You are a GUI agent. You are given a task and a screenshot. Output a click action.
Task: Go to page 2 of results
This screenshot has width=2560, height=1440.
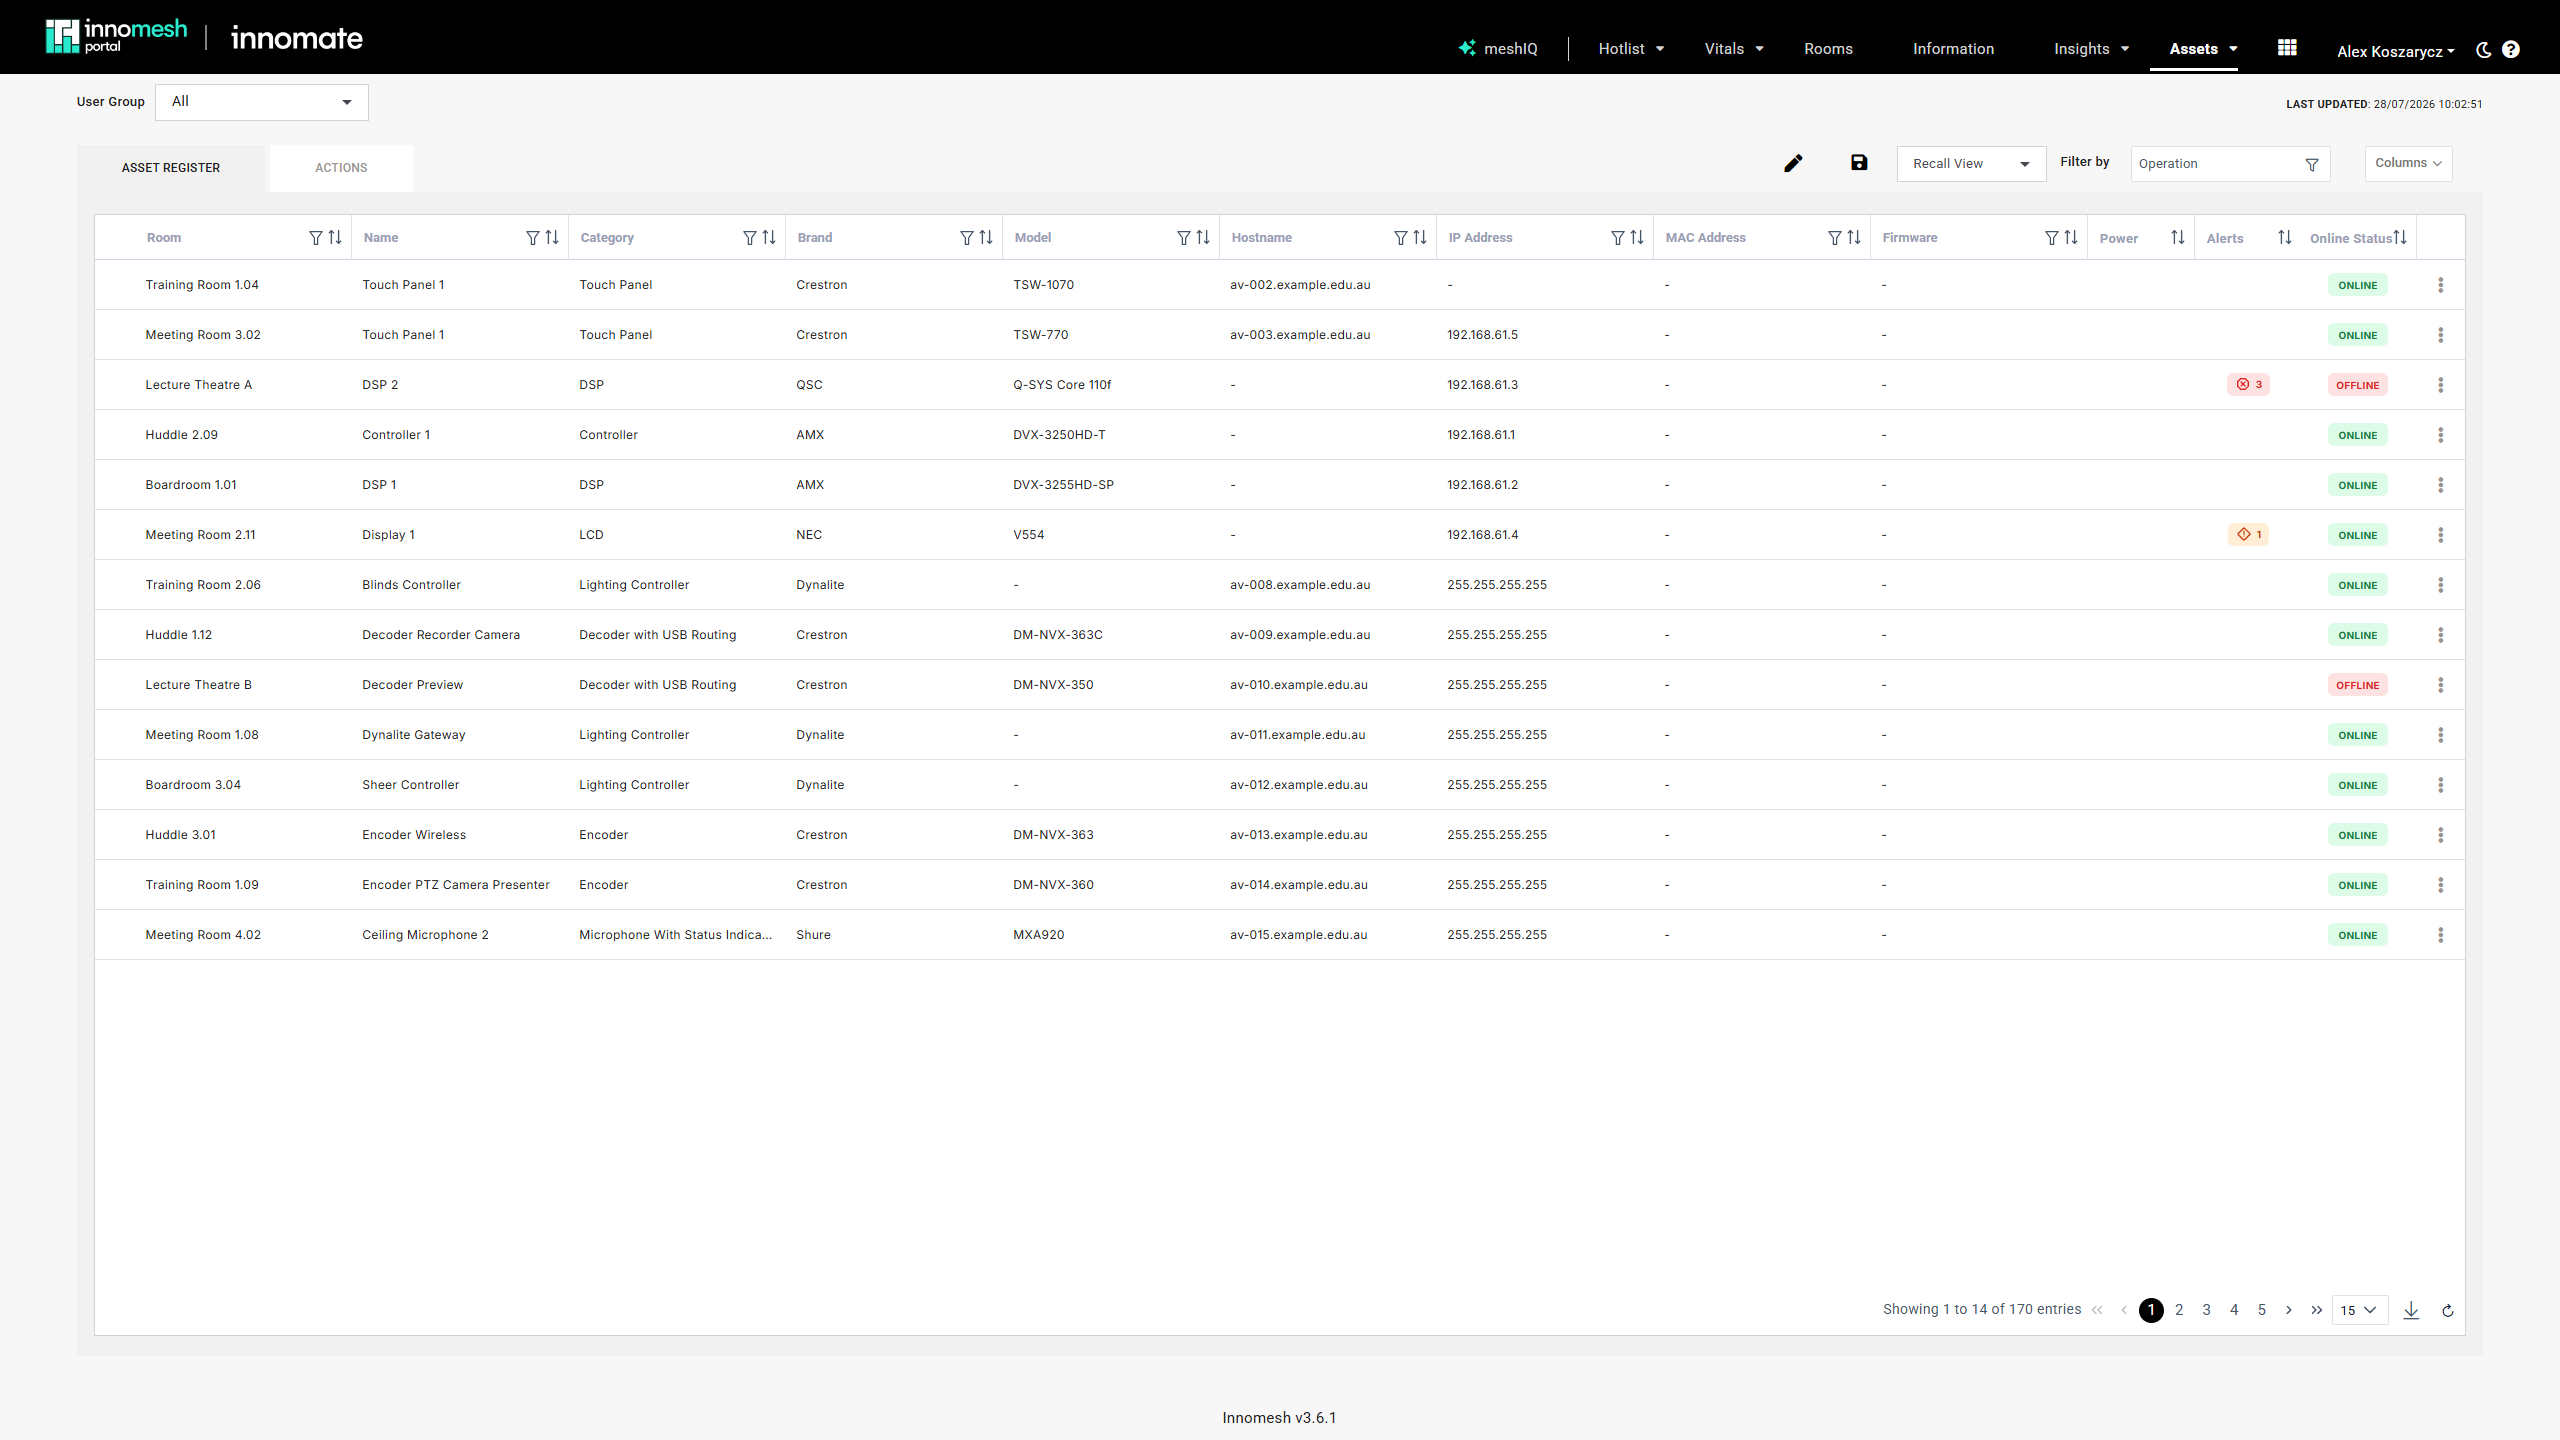pos(2179,1310)
